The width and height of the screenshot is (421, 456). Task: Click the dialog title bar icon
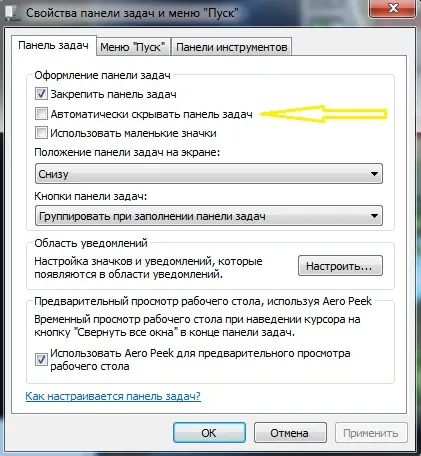[x=11, y=13]
